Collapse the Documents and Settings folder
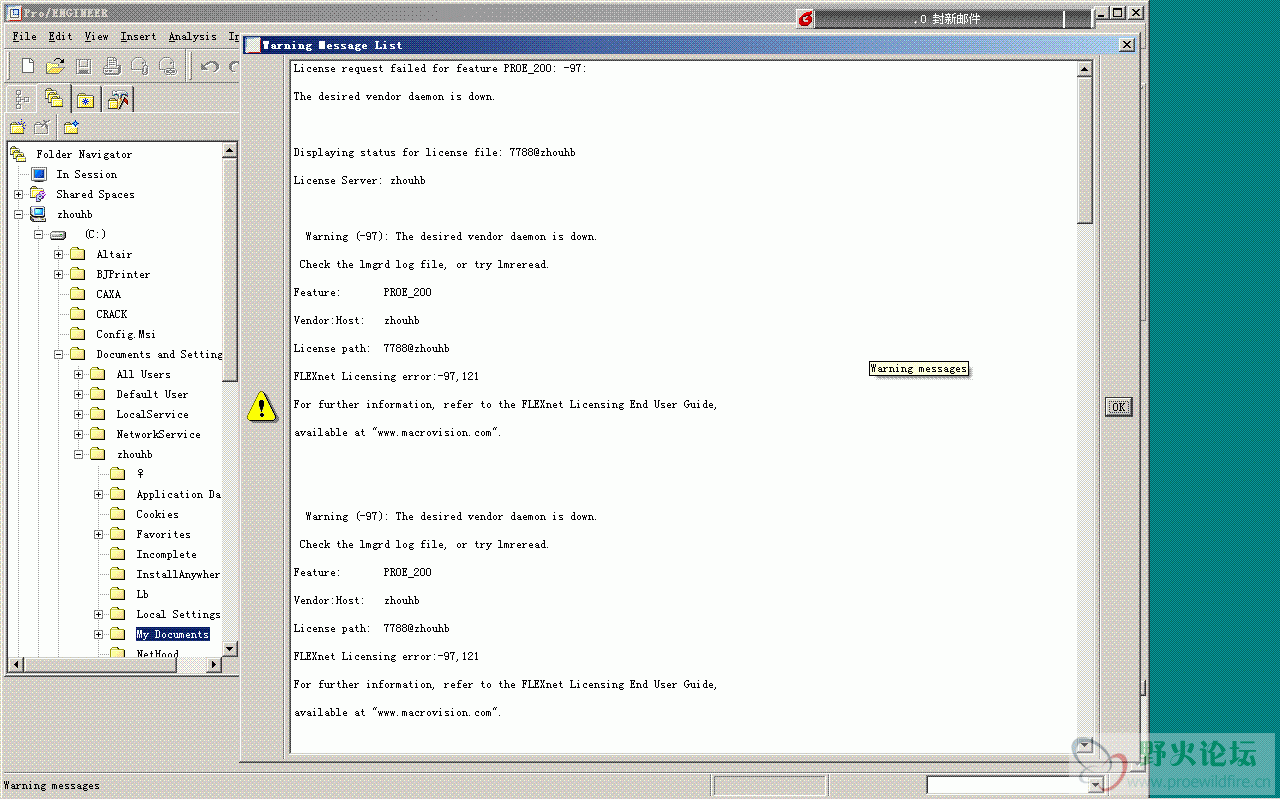Image resolution: width=1280 pixels, height=800 pixels. pyautogui.click(x=58, y=354)
